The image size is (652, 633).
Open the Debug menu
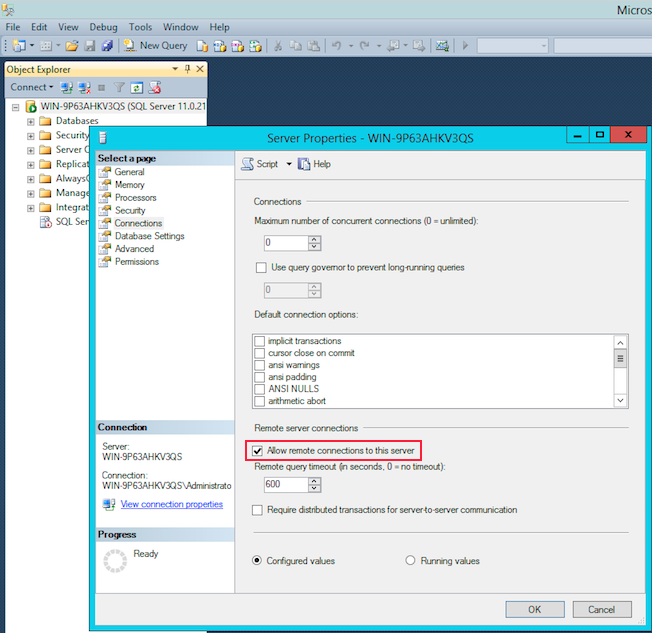tap(104, 27)
